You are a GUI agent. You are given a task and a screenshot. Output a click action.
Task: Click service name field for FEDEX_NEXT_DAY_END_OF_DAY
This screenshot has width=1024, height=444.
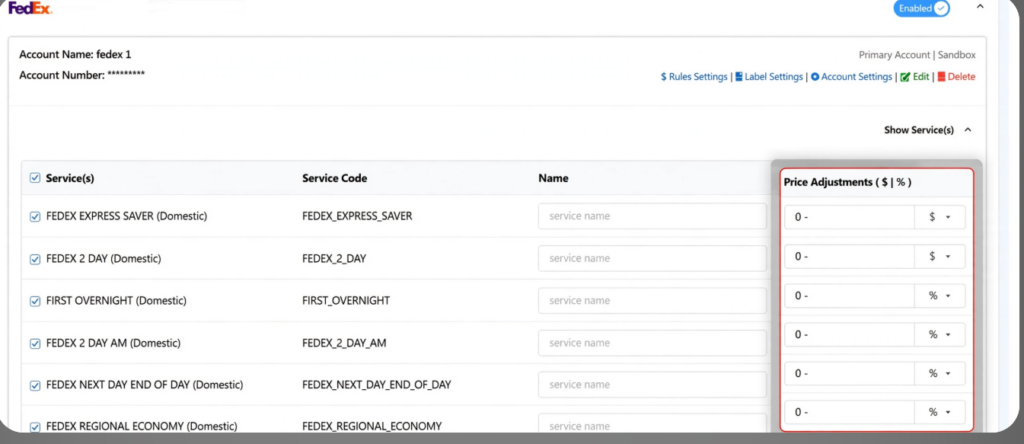click(x=652, y=385)
